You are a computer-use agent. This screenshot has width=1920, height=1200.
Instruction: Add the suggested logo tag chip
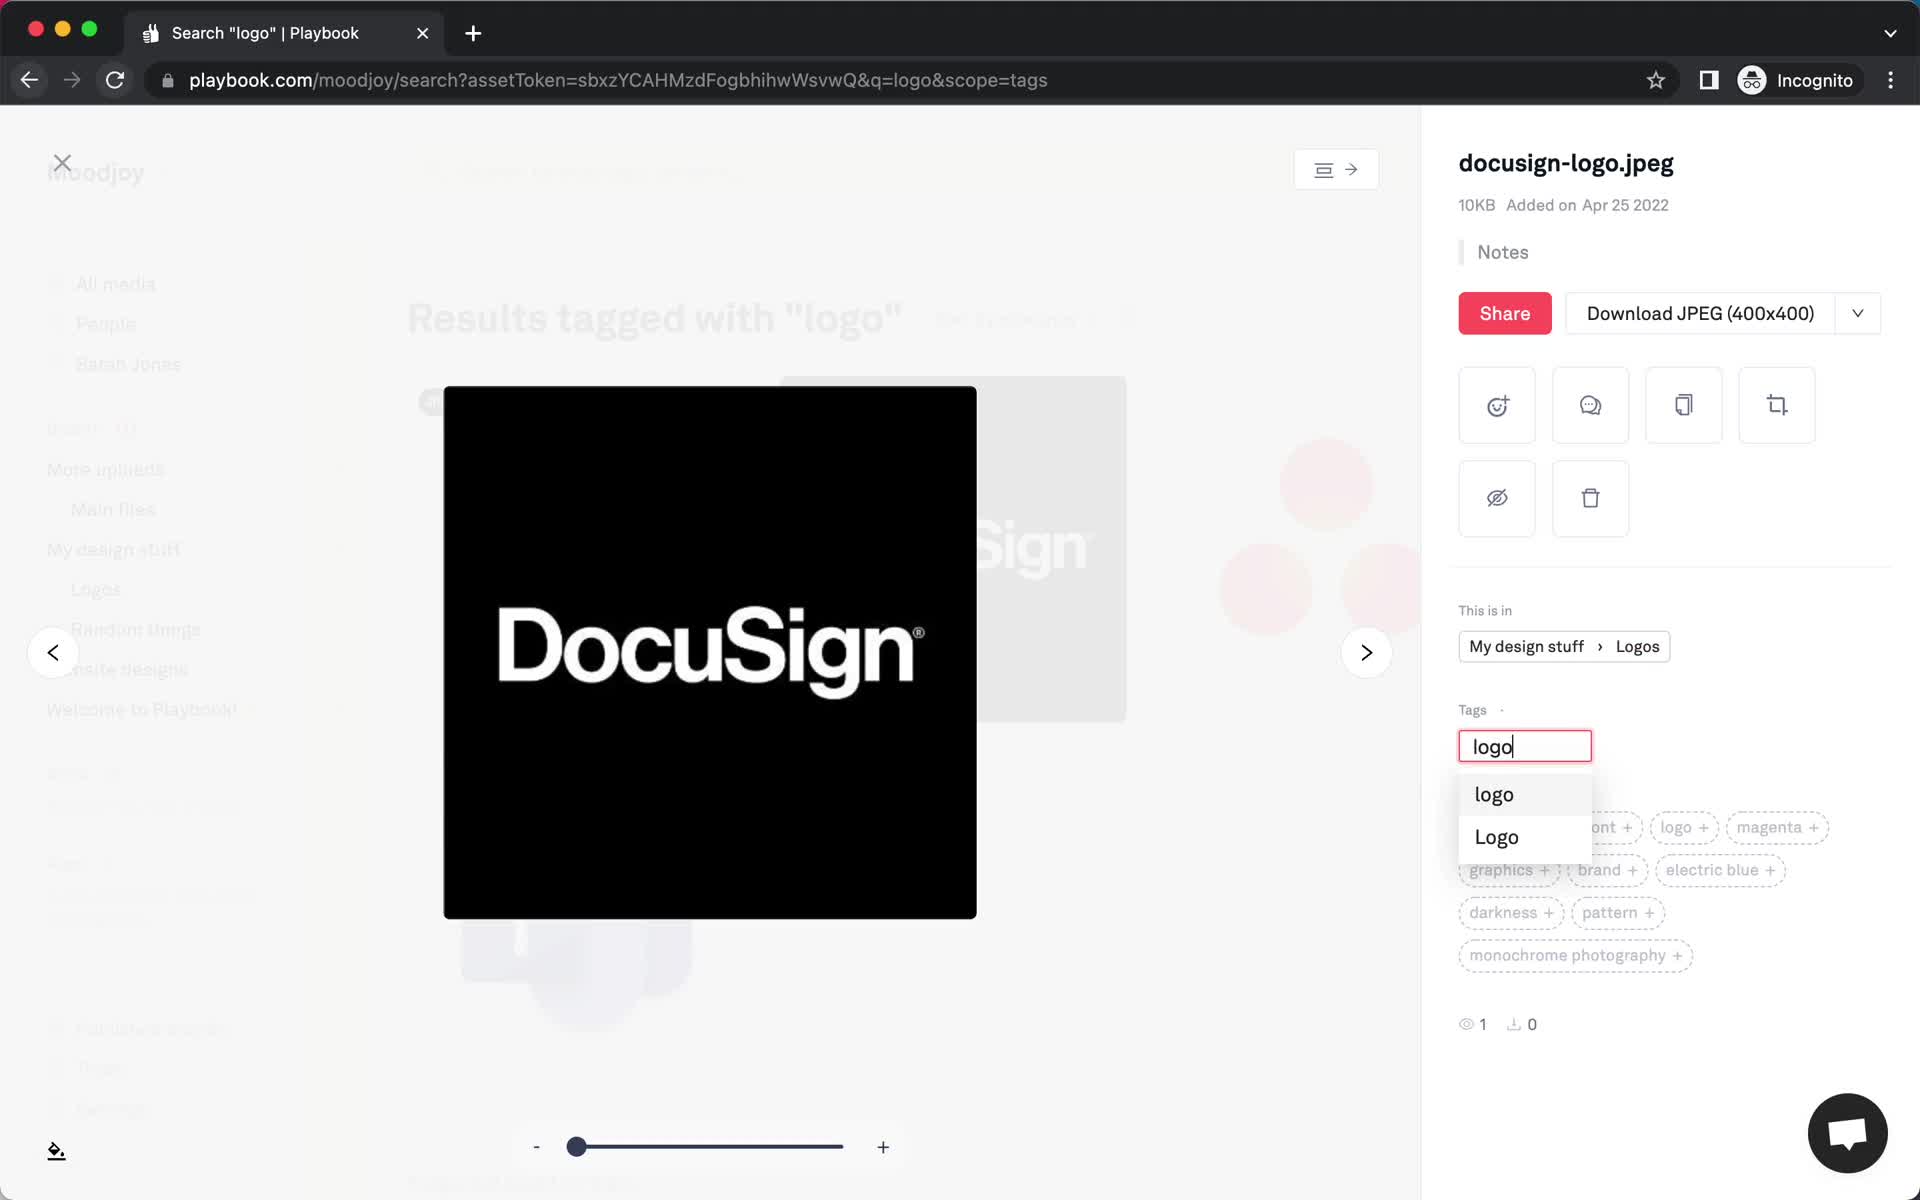tap(1684, 827)
